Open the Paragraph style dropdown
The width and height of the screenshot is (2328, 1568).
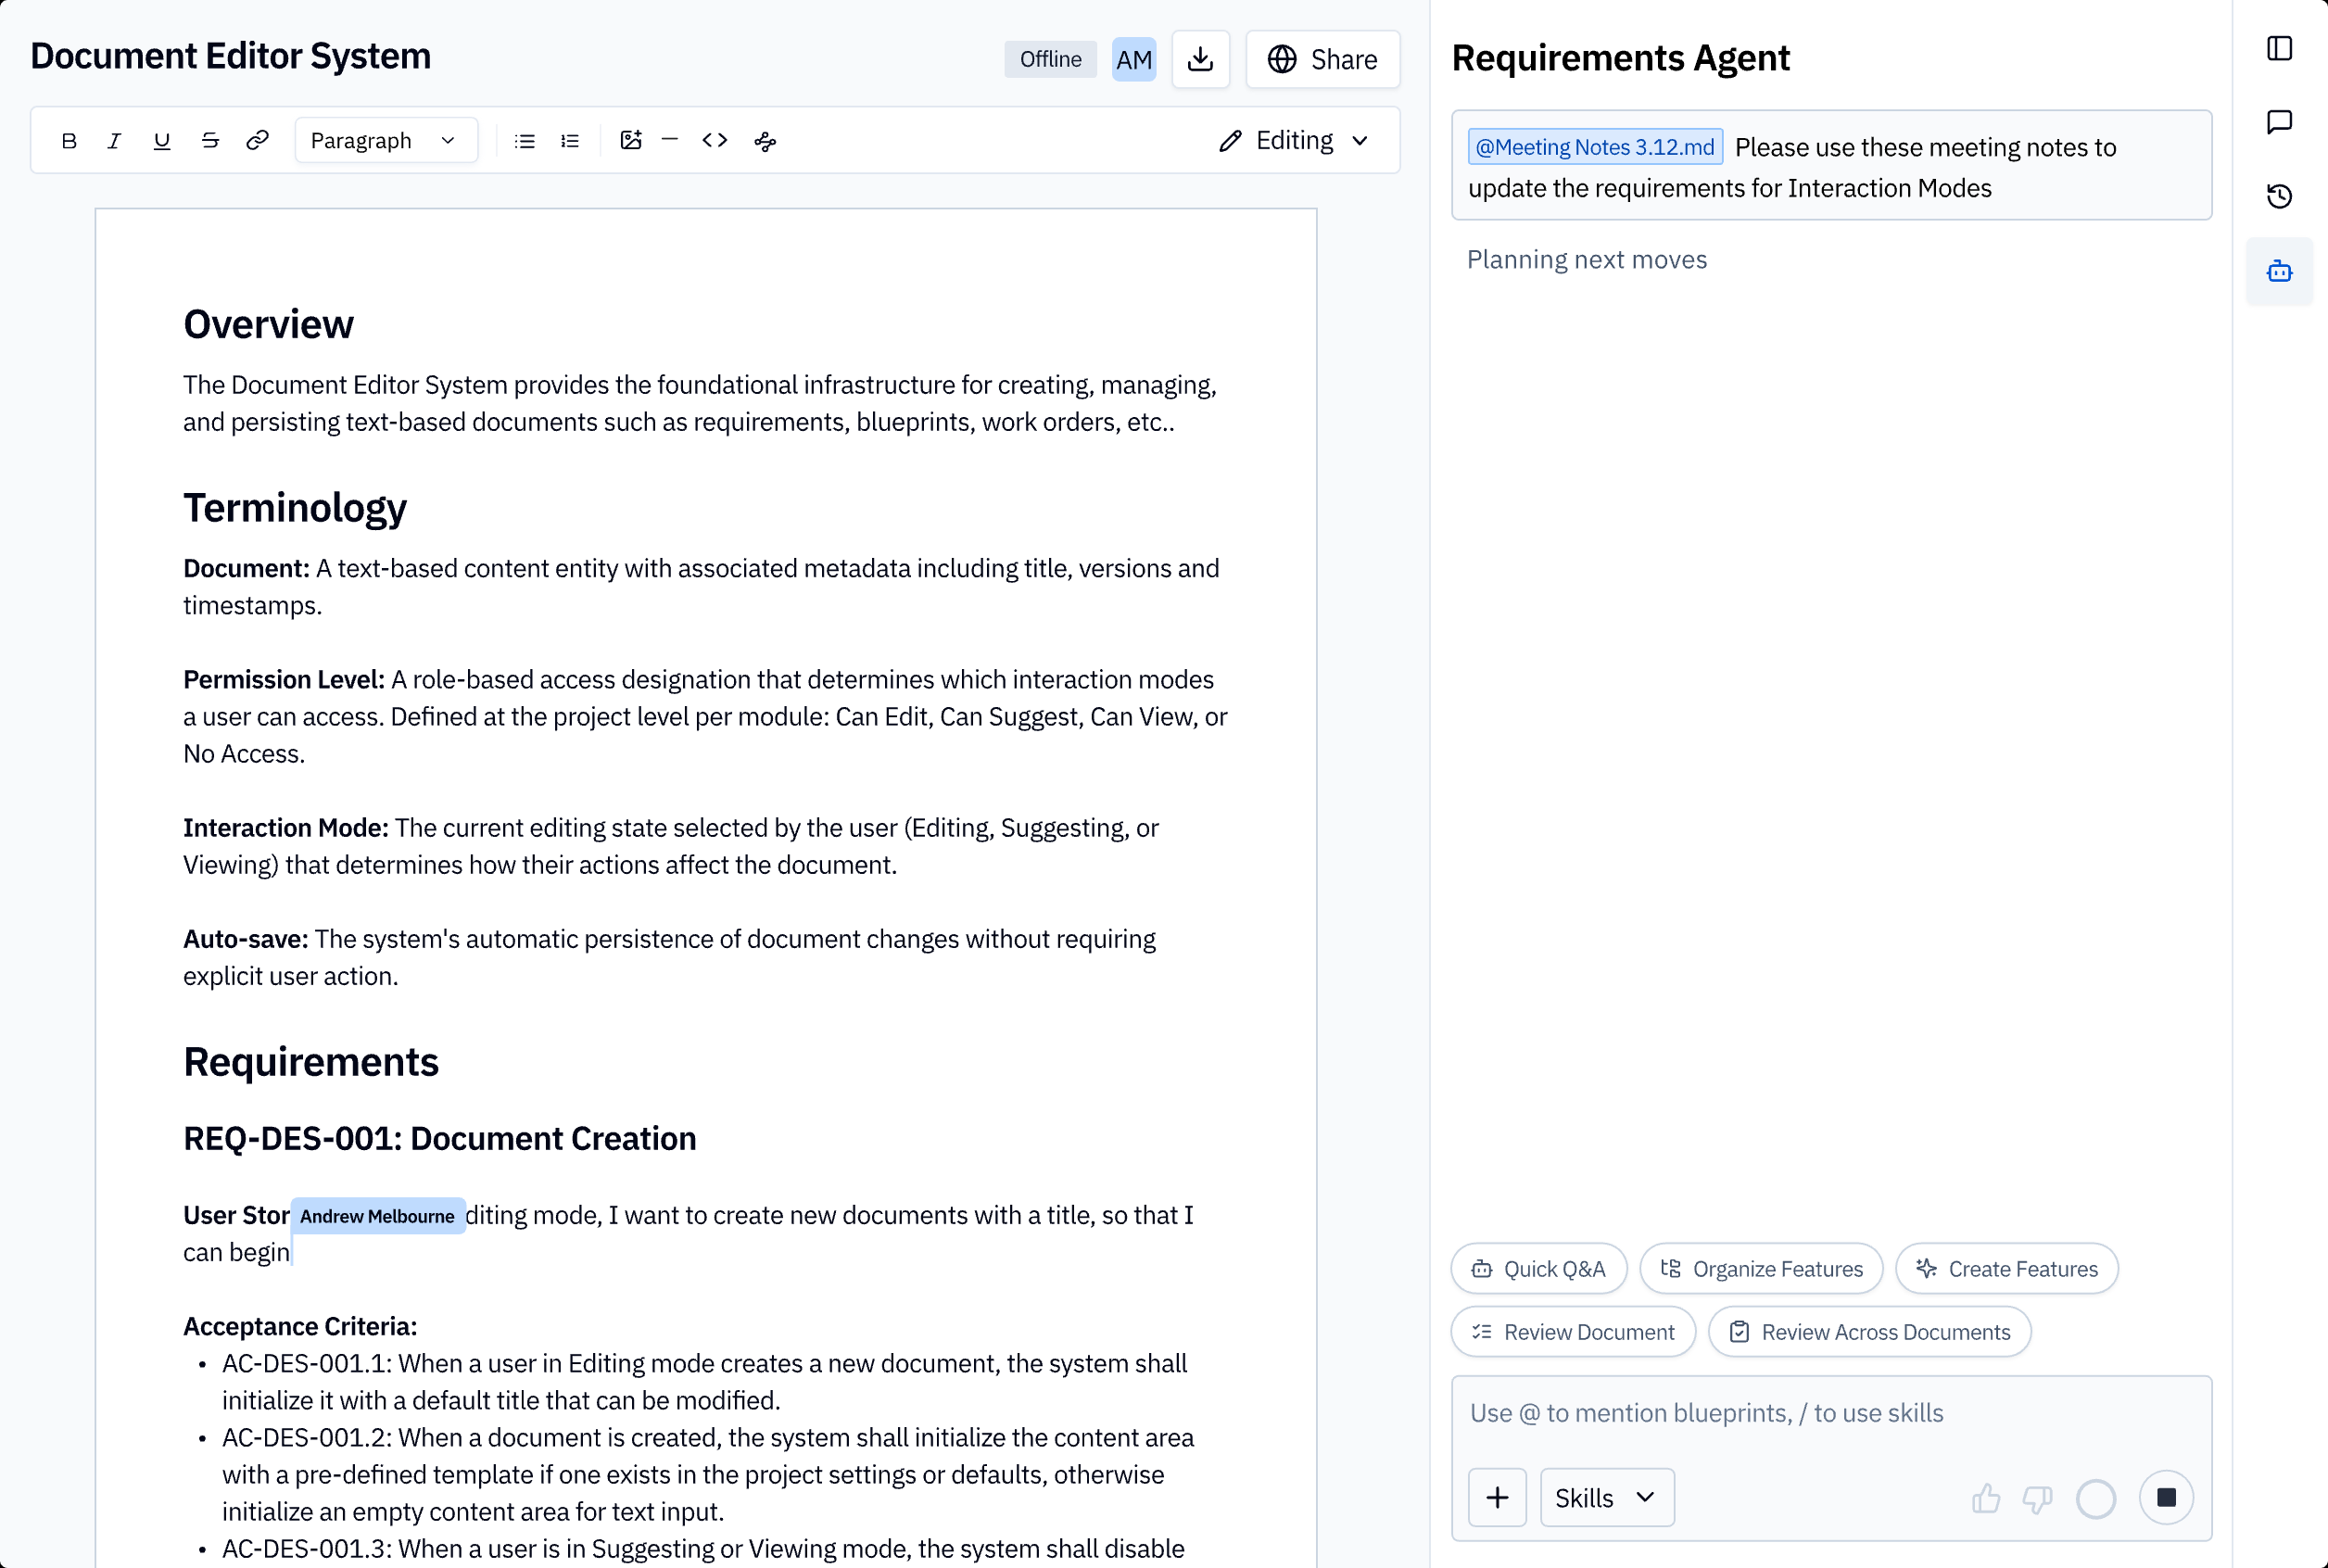pos(384,141)
